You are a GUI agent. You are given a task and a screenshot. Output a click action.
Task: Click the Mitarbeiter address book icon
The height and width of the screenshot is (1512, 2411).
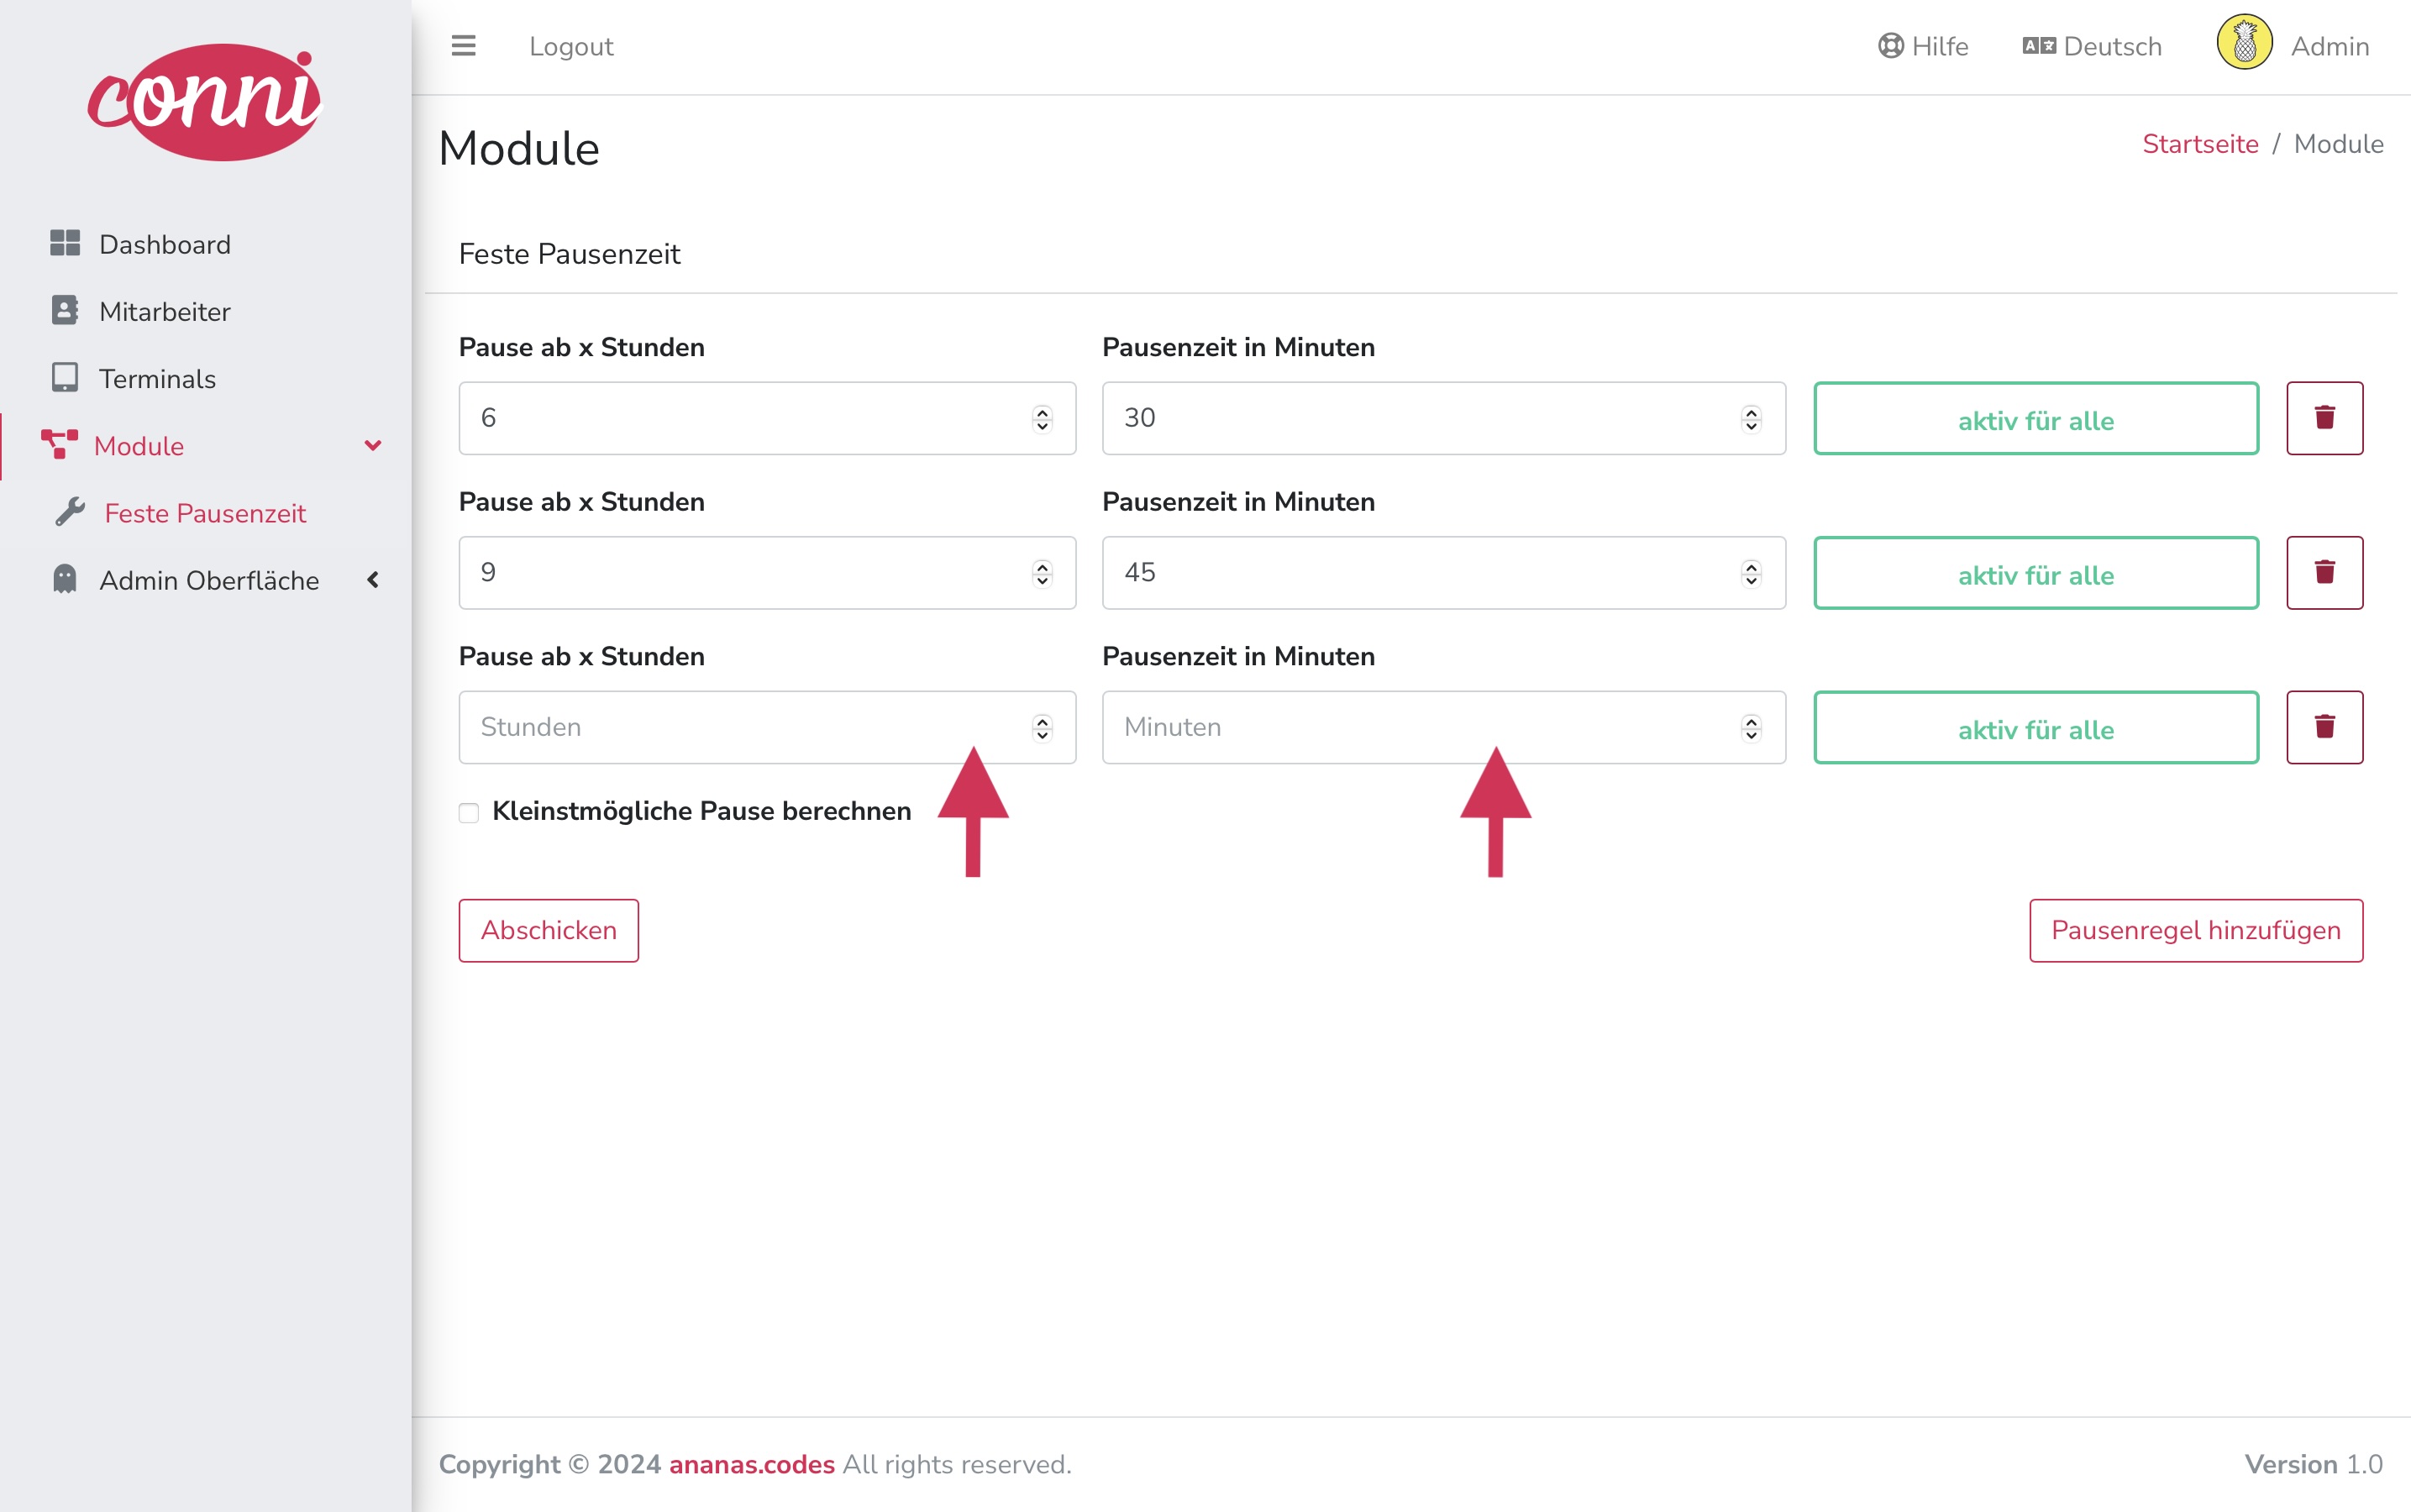pos(65,310)
